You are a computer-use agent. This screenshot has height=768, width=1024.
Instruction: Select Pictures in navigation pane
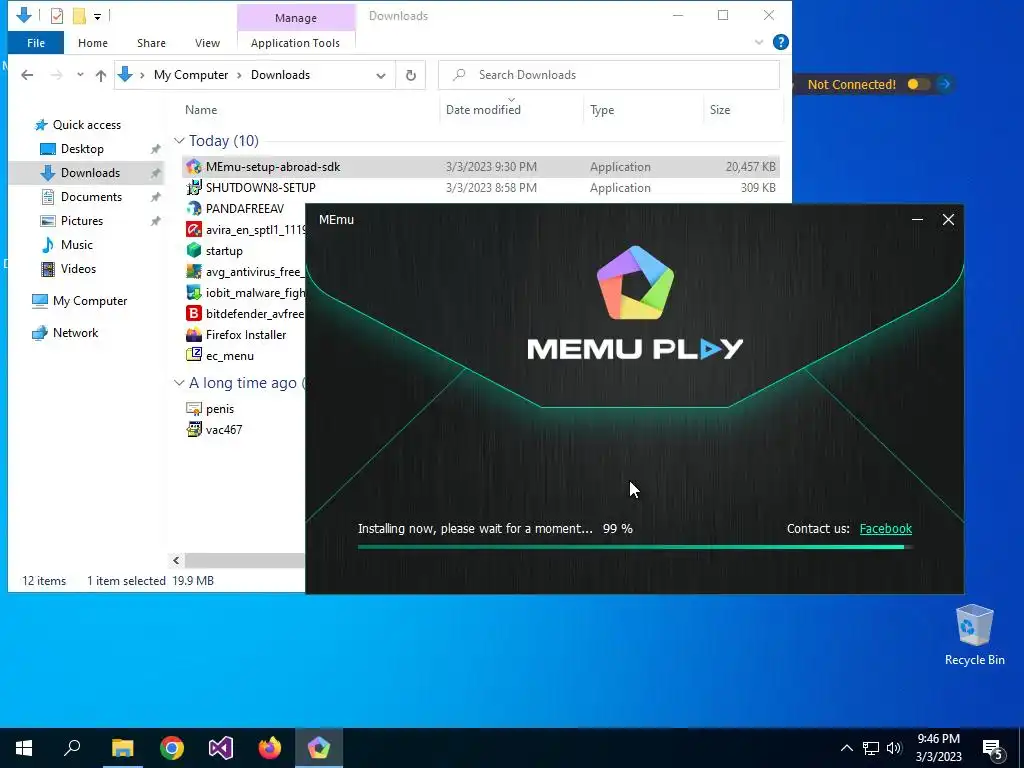pyautogui.click(x=82, y=221)
